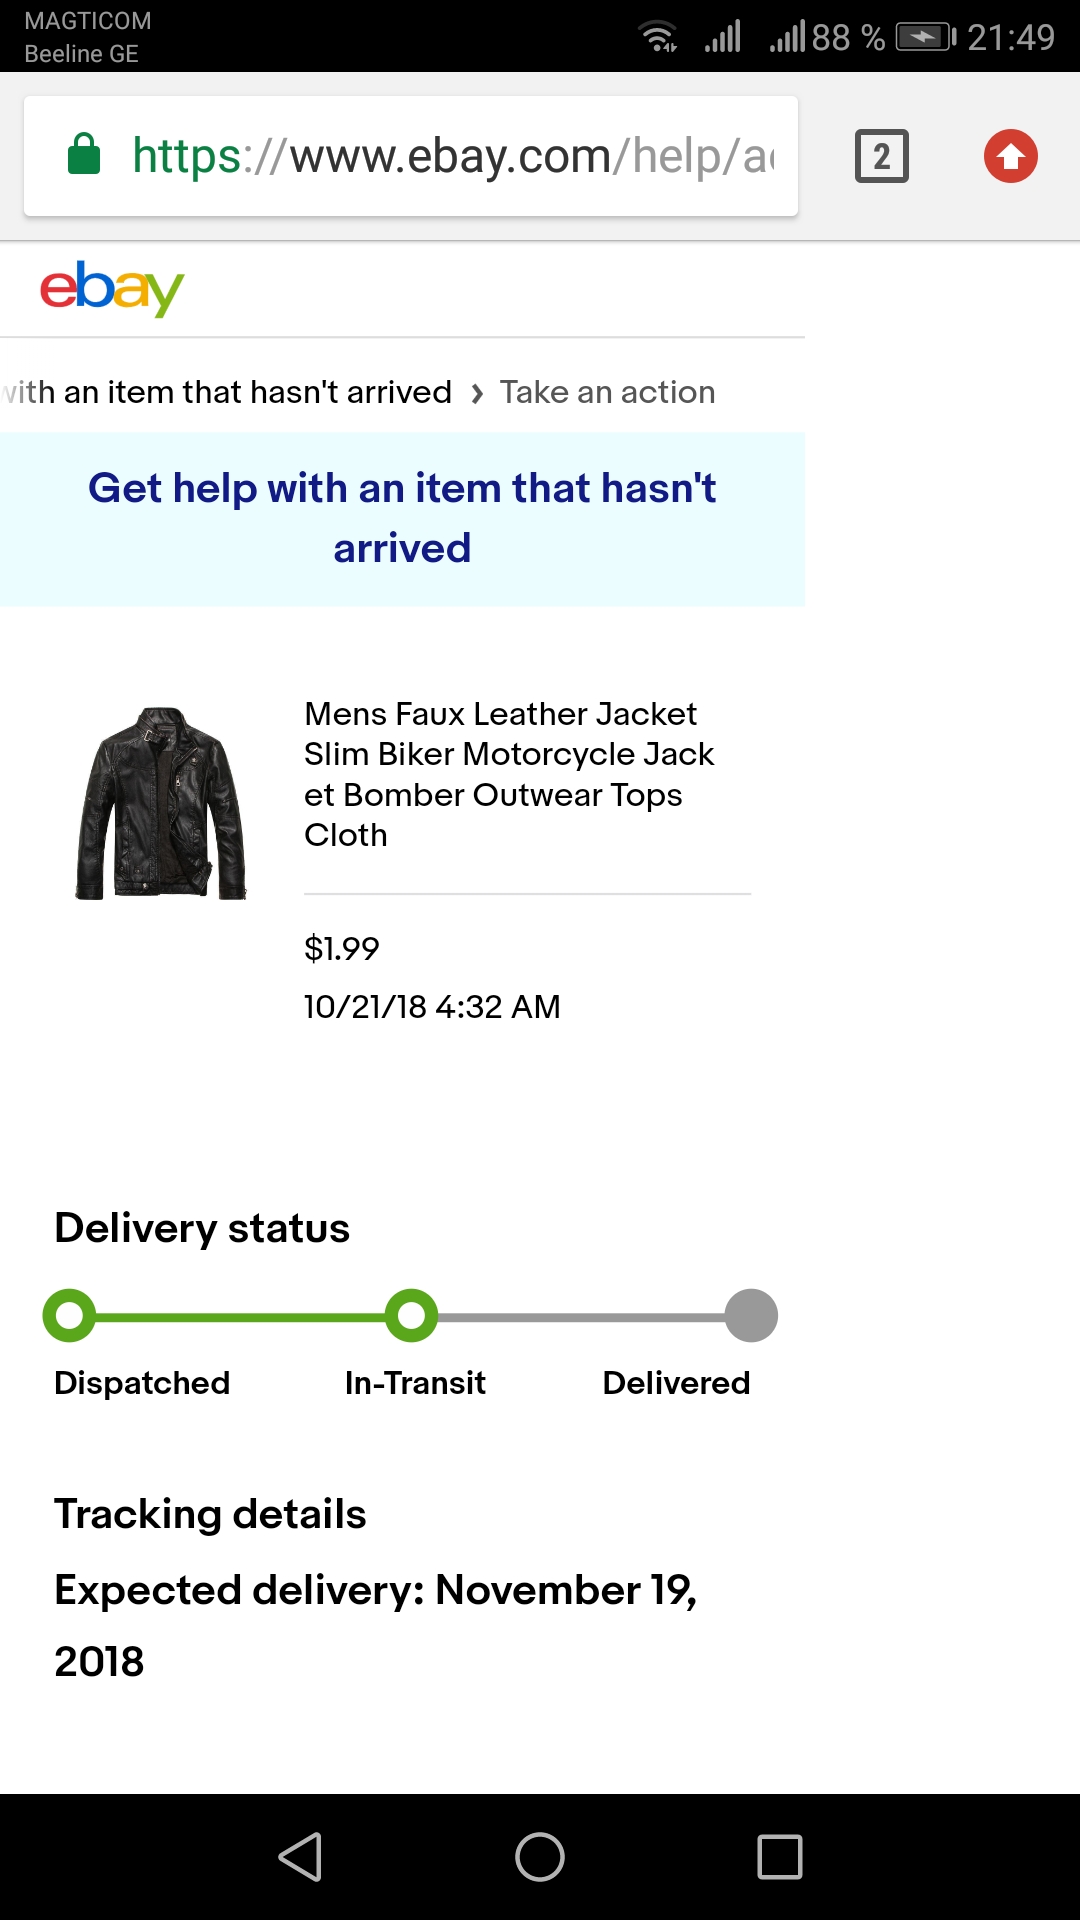This screenshot has width=1080, height=1920.
Task: Tap the eBay logo
Action: pyautogui.click(x=112, y=288)
